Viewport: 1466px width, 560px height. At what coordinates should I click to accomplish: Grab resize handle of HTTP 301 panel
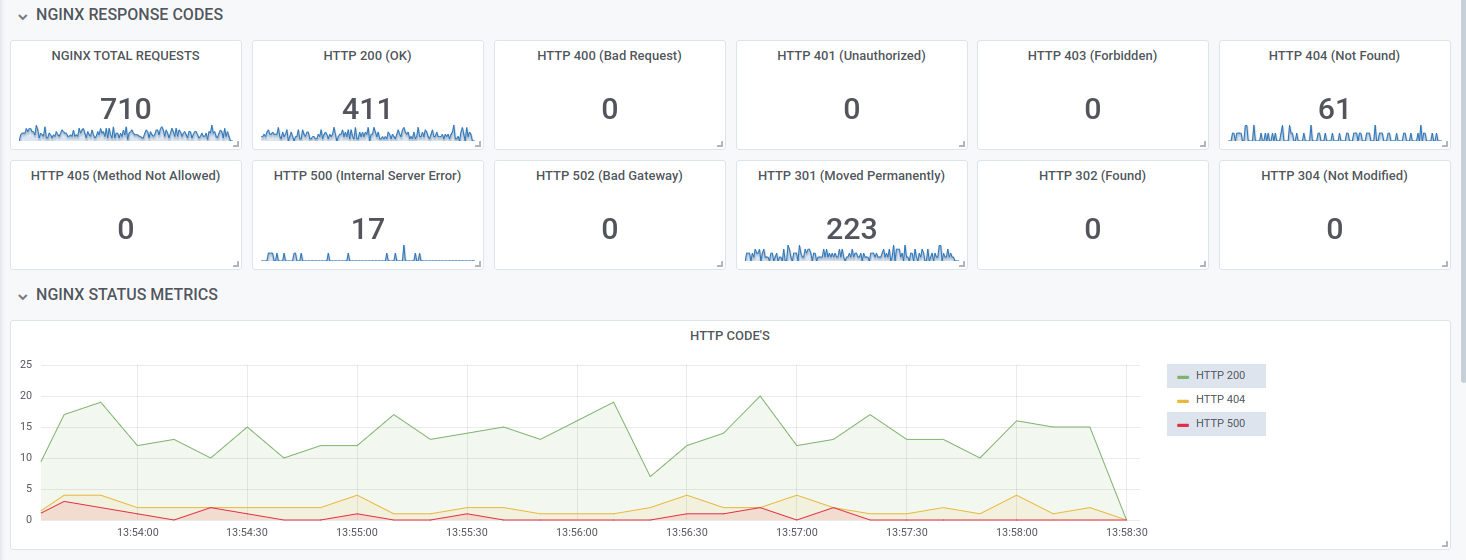pos(962,264)
